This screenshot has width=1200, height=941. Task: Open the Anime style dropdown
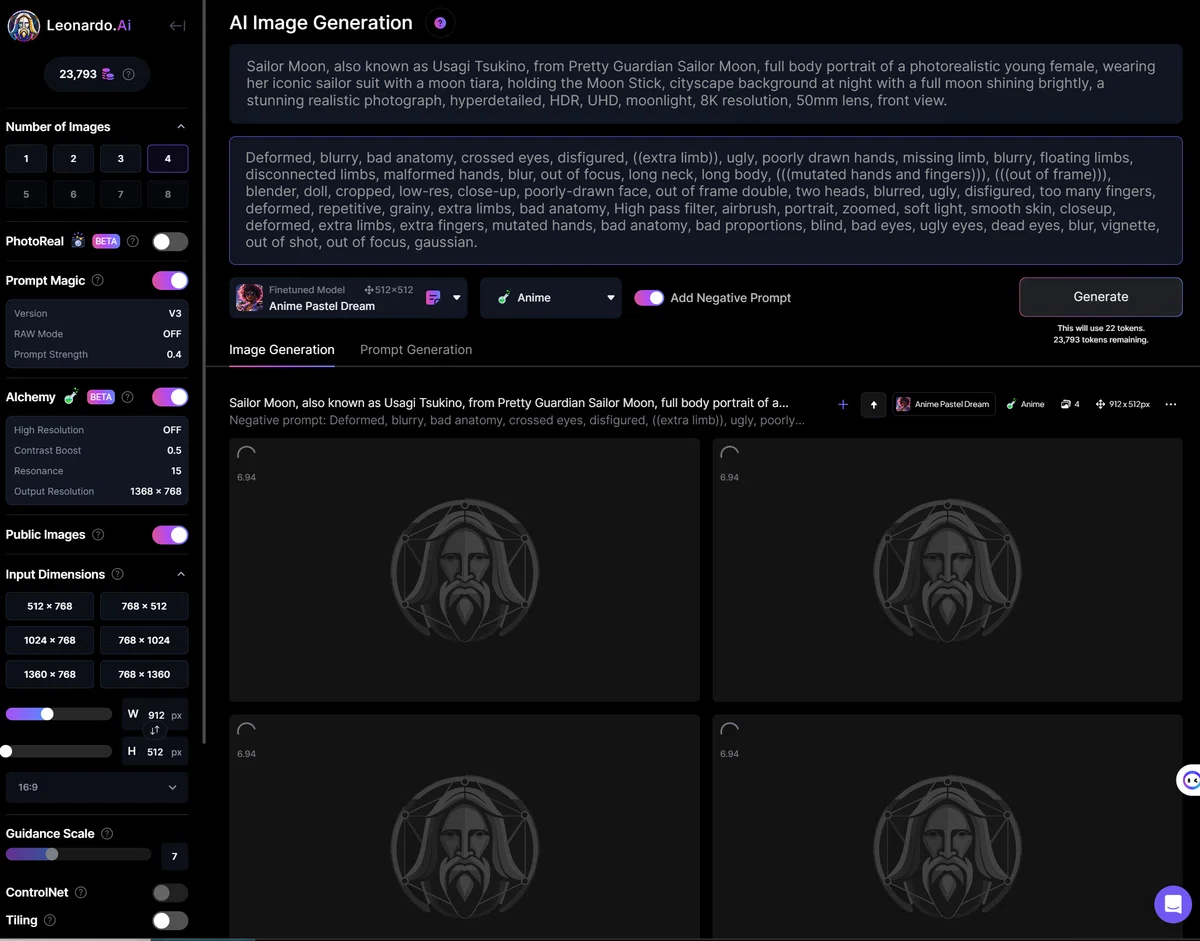[x=550, y=298]
